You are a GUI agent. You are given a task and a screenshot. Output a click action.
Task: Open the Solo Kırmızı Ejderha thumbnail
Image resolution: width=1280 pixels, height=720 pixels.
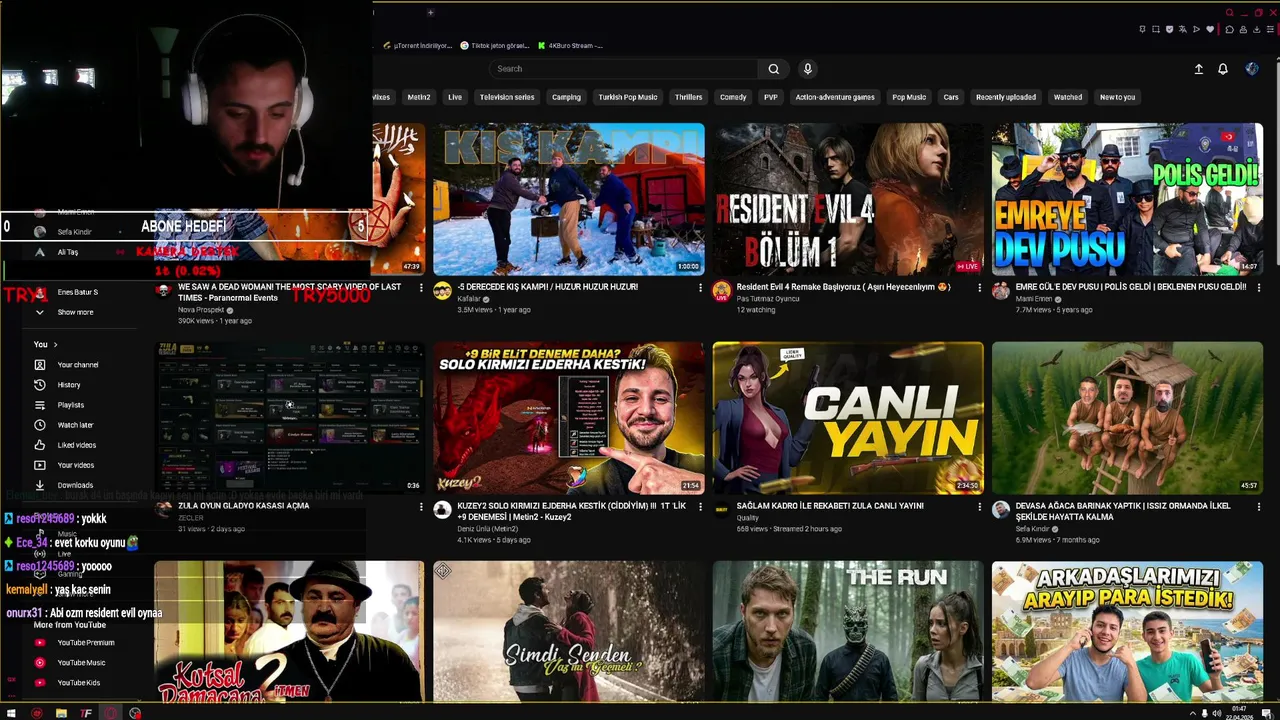pos(569,418)
